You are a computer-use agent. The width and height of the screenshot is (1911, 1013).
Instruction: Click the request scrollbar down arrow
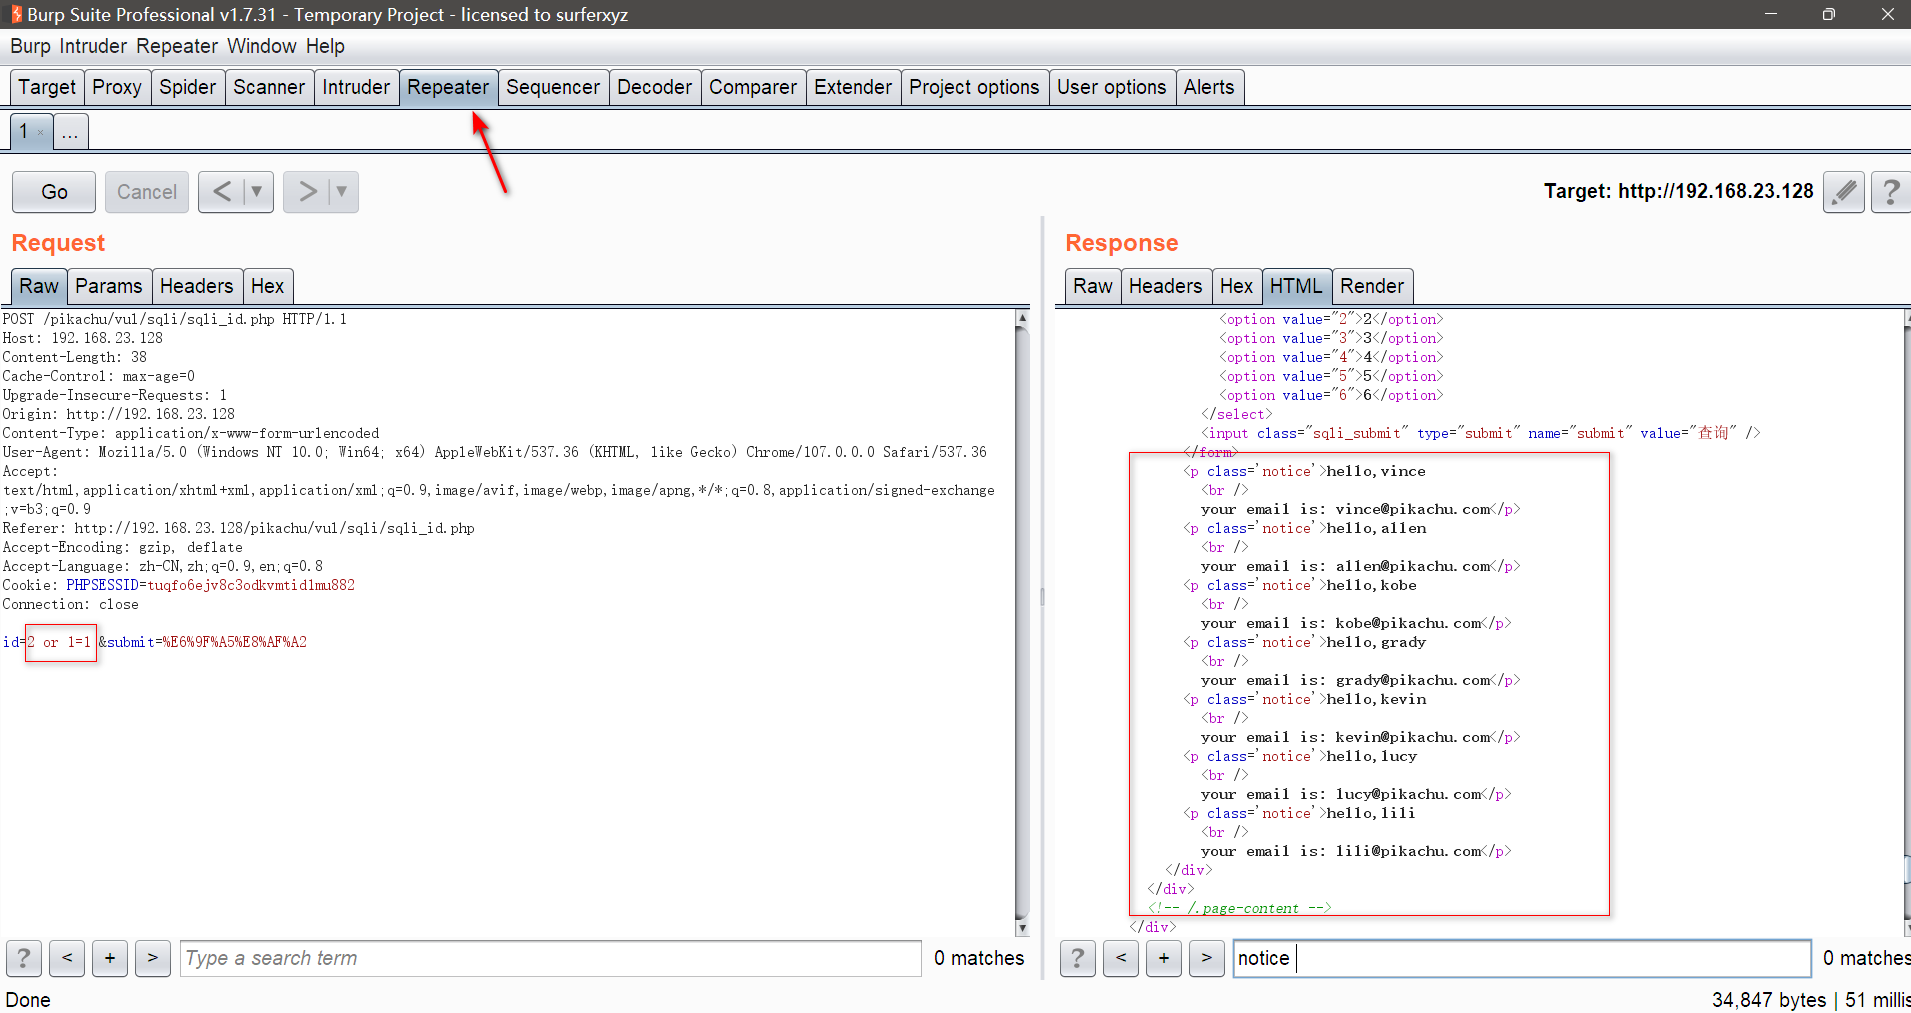tap(1021, 928)
